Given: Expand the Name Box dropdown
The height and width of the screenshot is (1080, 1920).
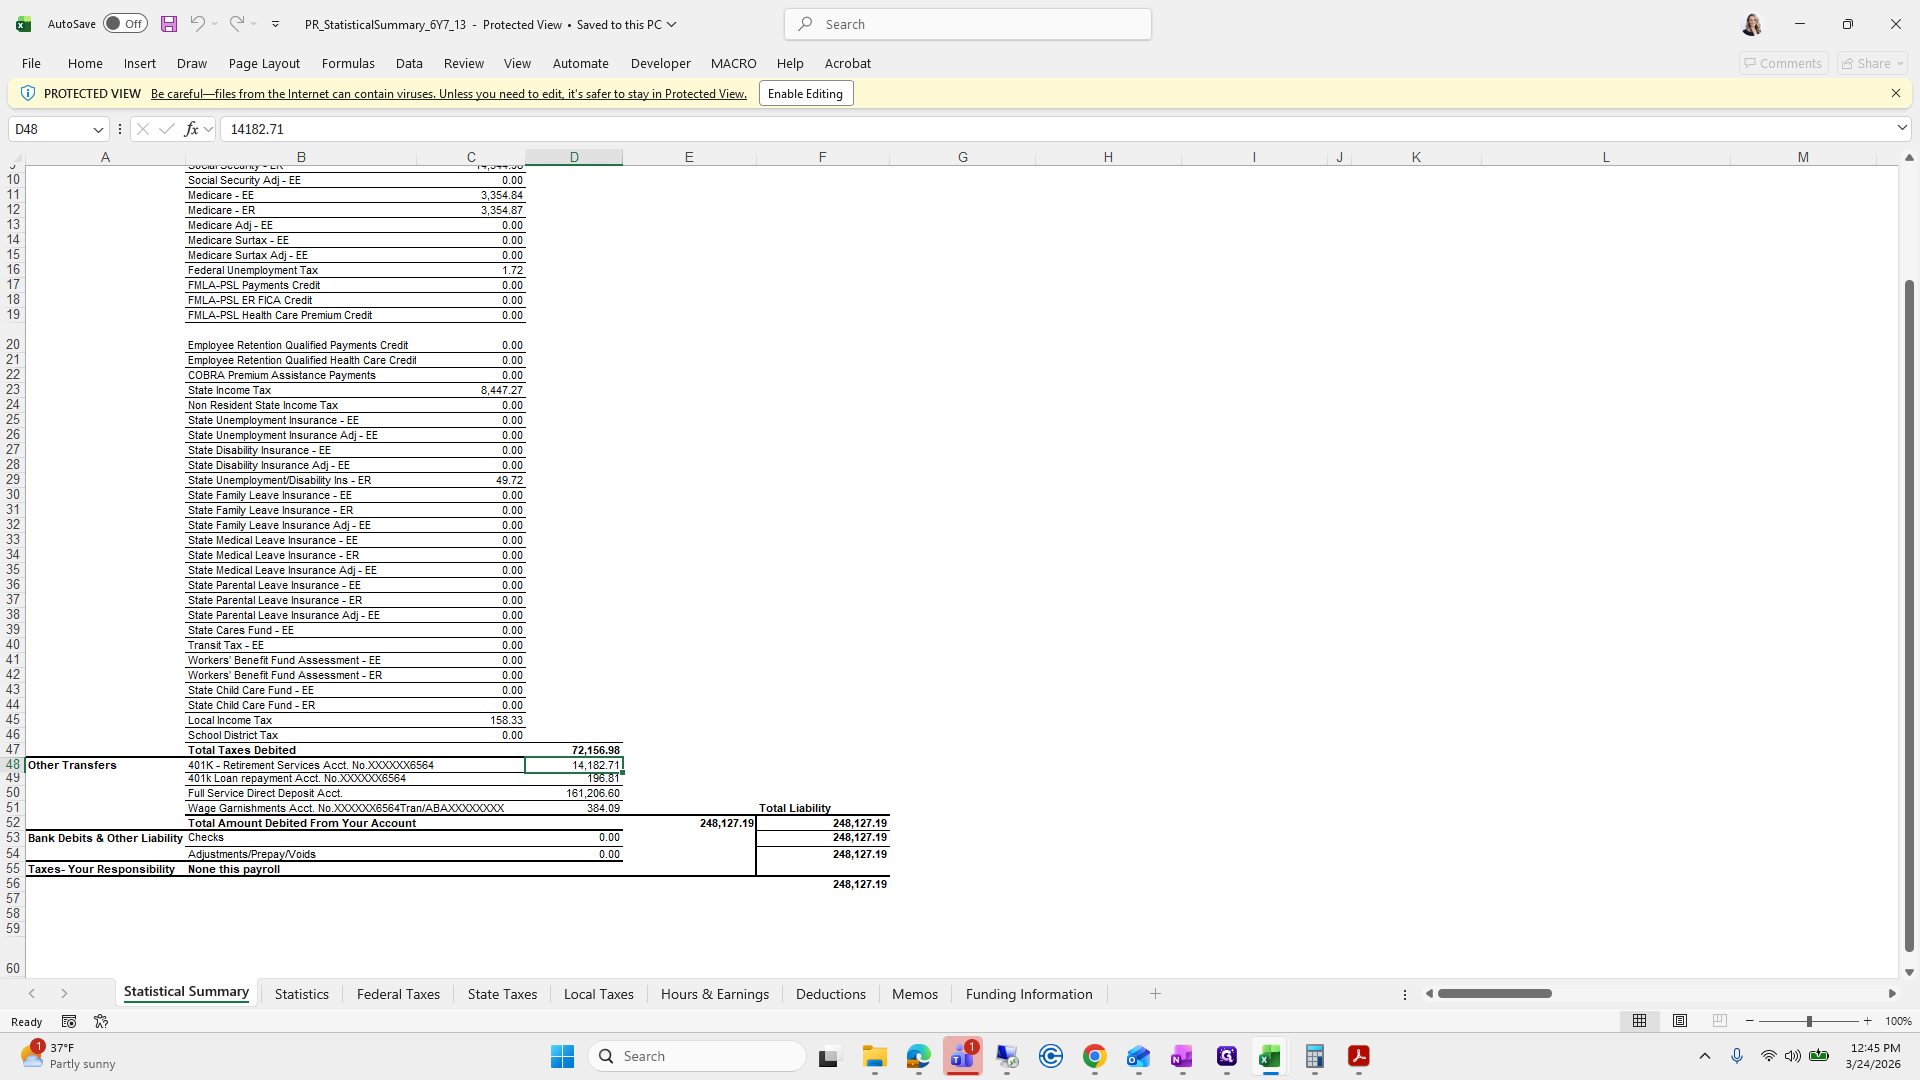Looking at the screenshot, I should (98, 129).
